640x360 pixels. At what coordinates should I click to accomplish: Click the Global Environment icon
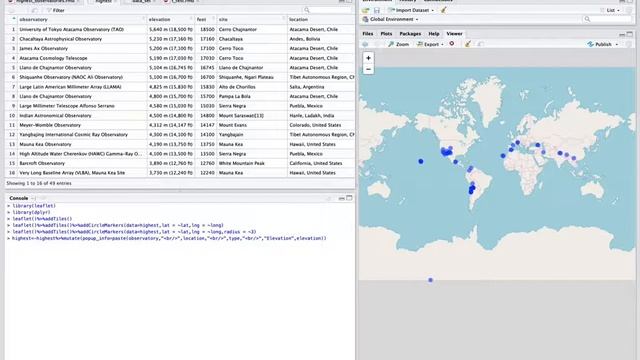pos(365,19)
